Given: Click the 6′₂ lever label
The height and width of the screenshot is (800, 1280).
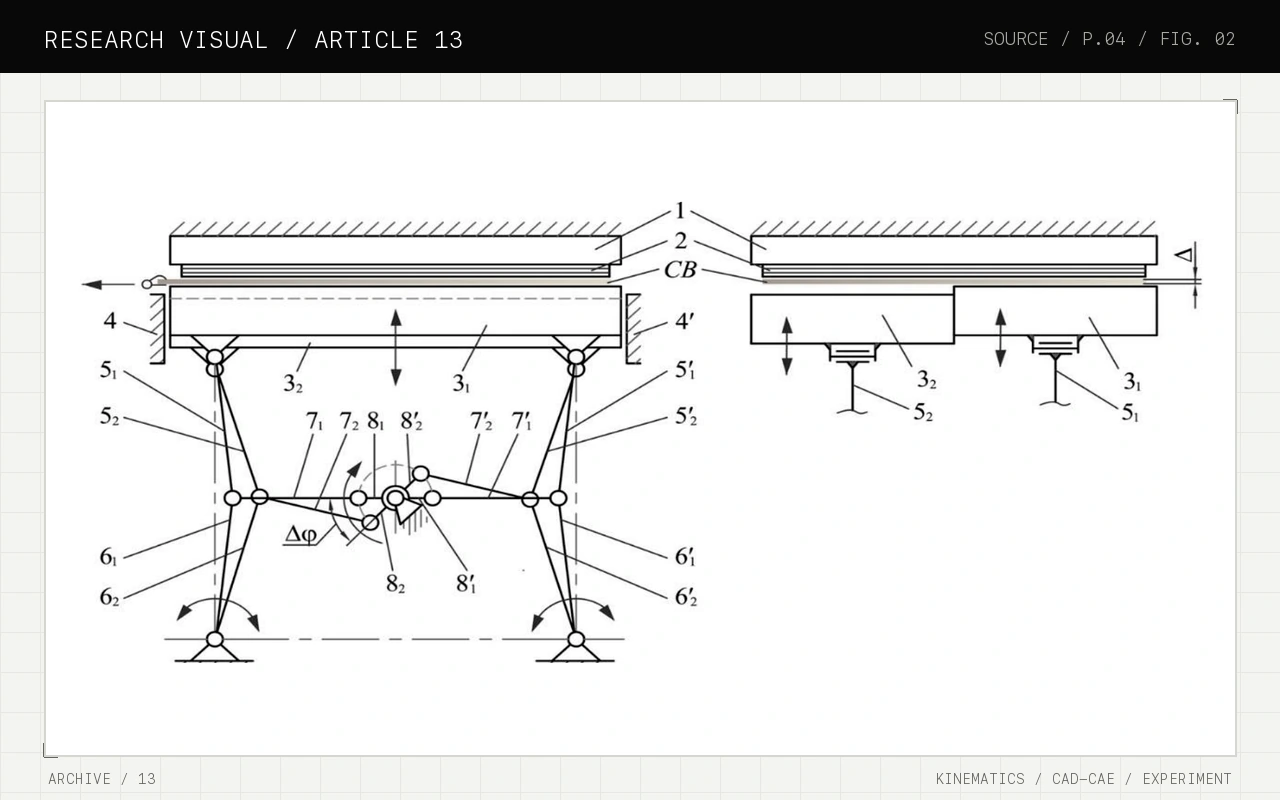Looking at the screenshot, I should (686, 597).
